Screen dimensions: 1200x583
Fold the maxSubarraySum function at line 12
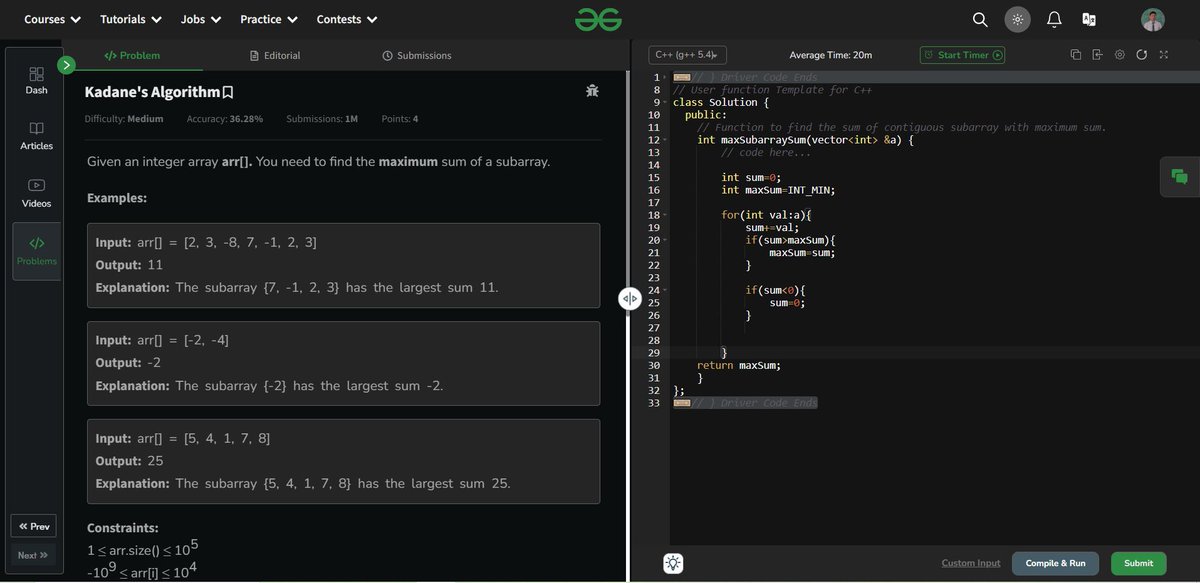coord(665,140)
